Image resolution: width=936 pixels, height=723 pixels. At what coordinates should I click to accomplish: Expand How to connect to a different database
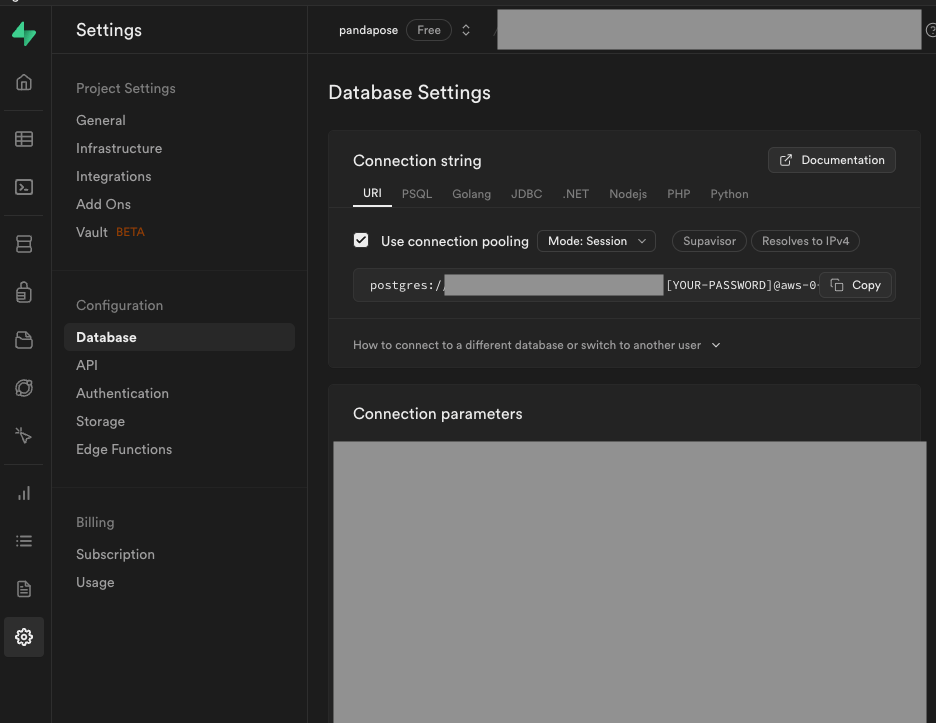537,345
